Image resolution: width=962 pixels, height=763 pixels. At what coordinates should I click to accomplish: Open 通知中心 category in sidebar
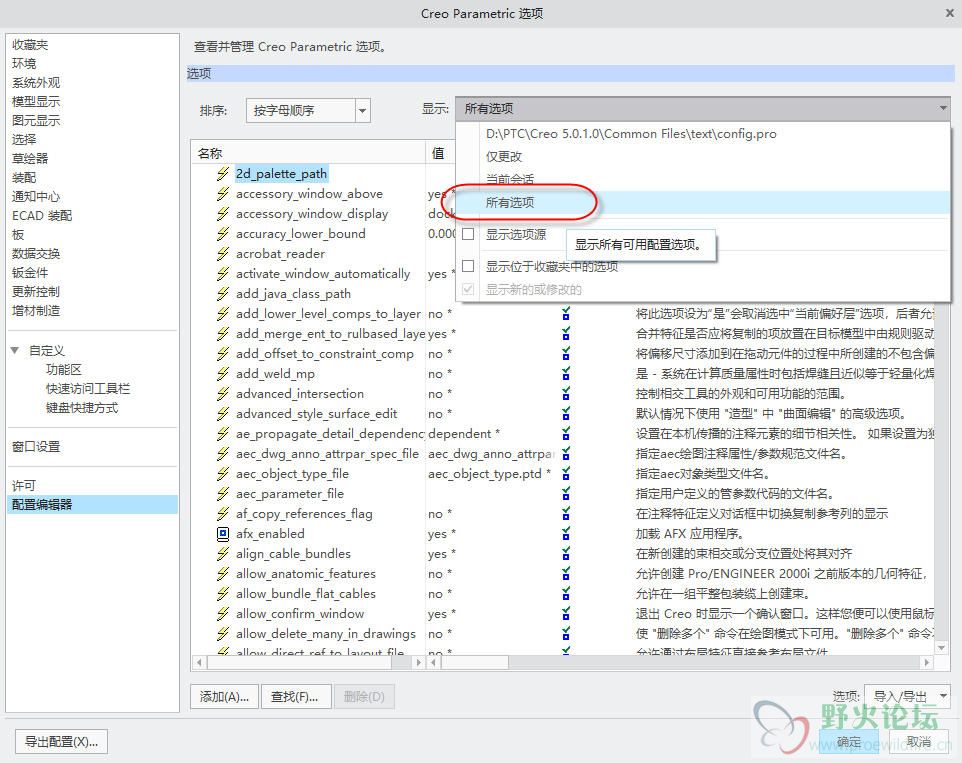(x=36, y=197)
